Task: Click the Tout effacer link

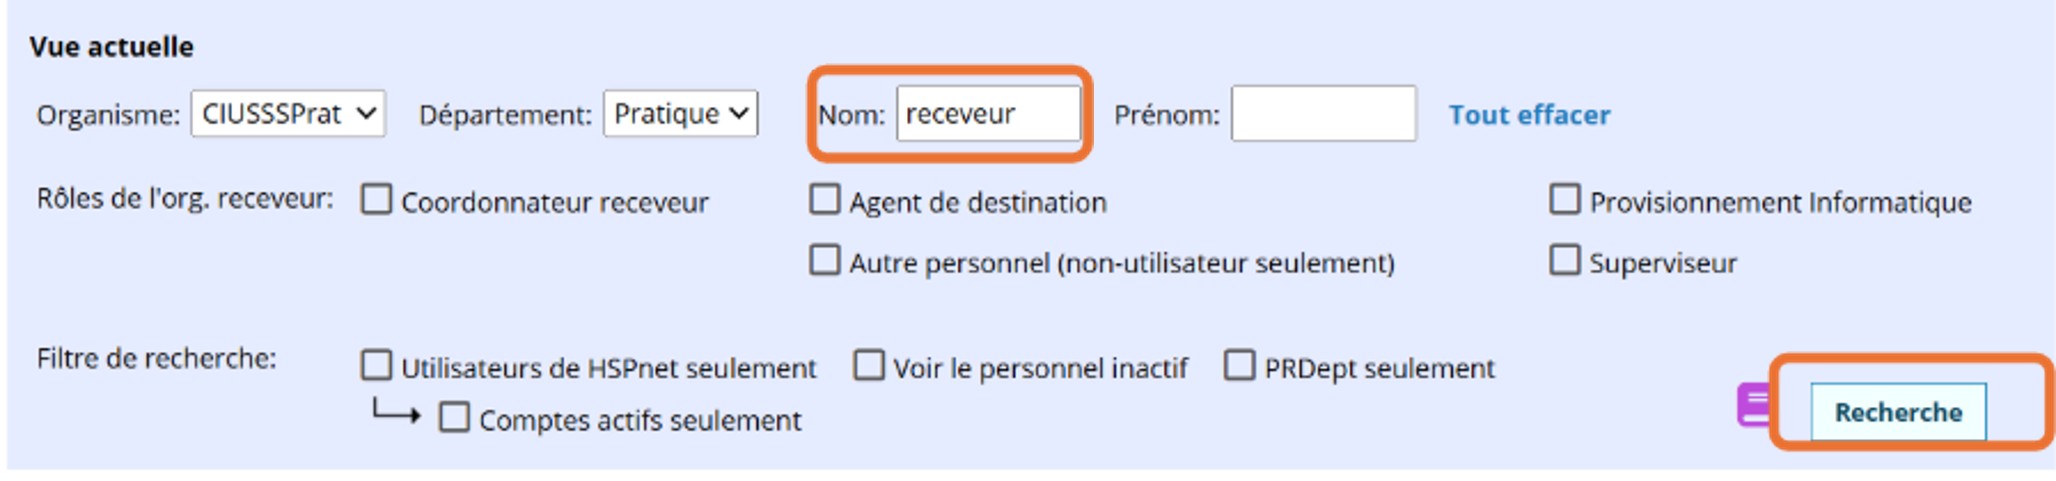Action: coord(1529,115)
